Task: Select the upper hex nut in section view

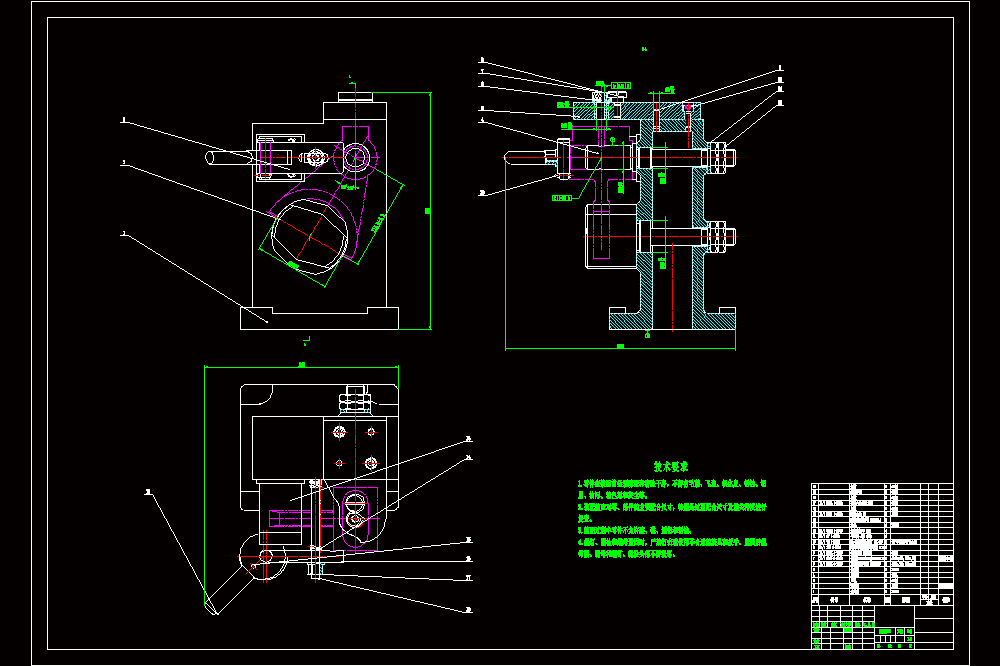Action: 718,158
